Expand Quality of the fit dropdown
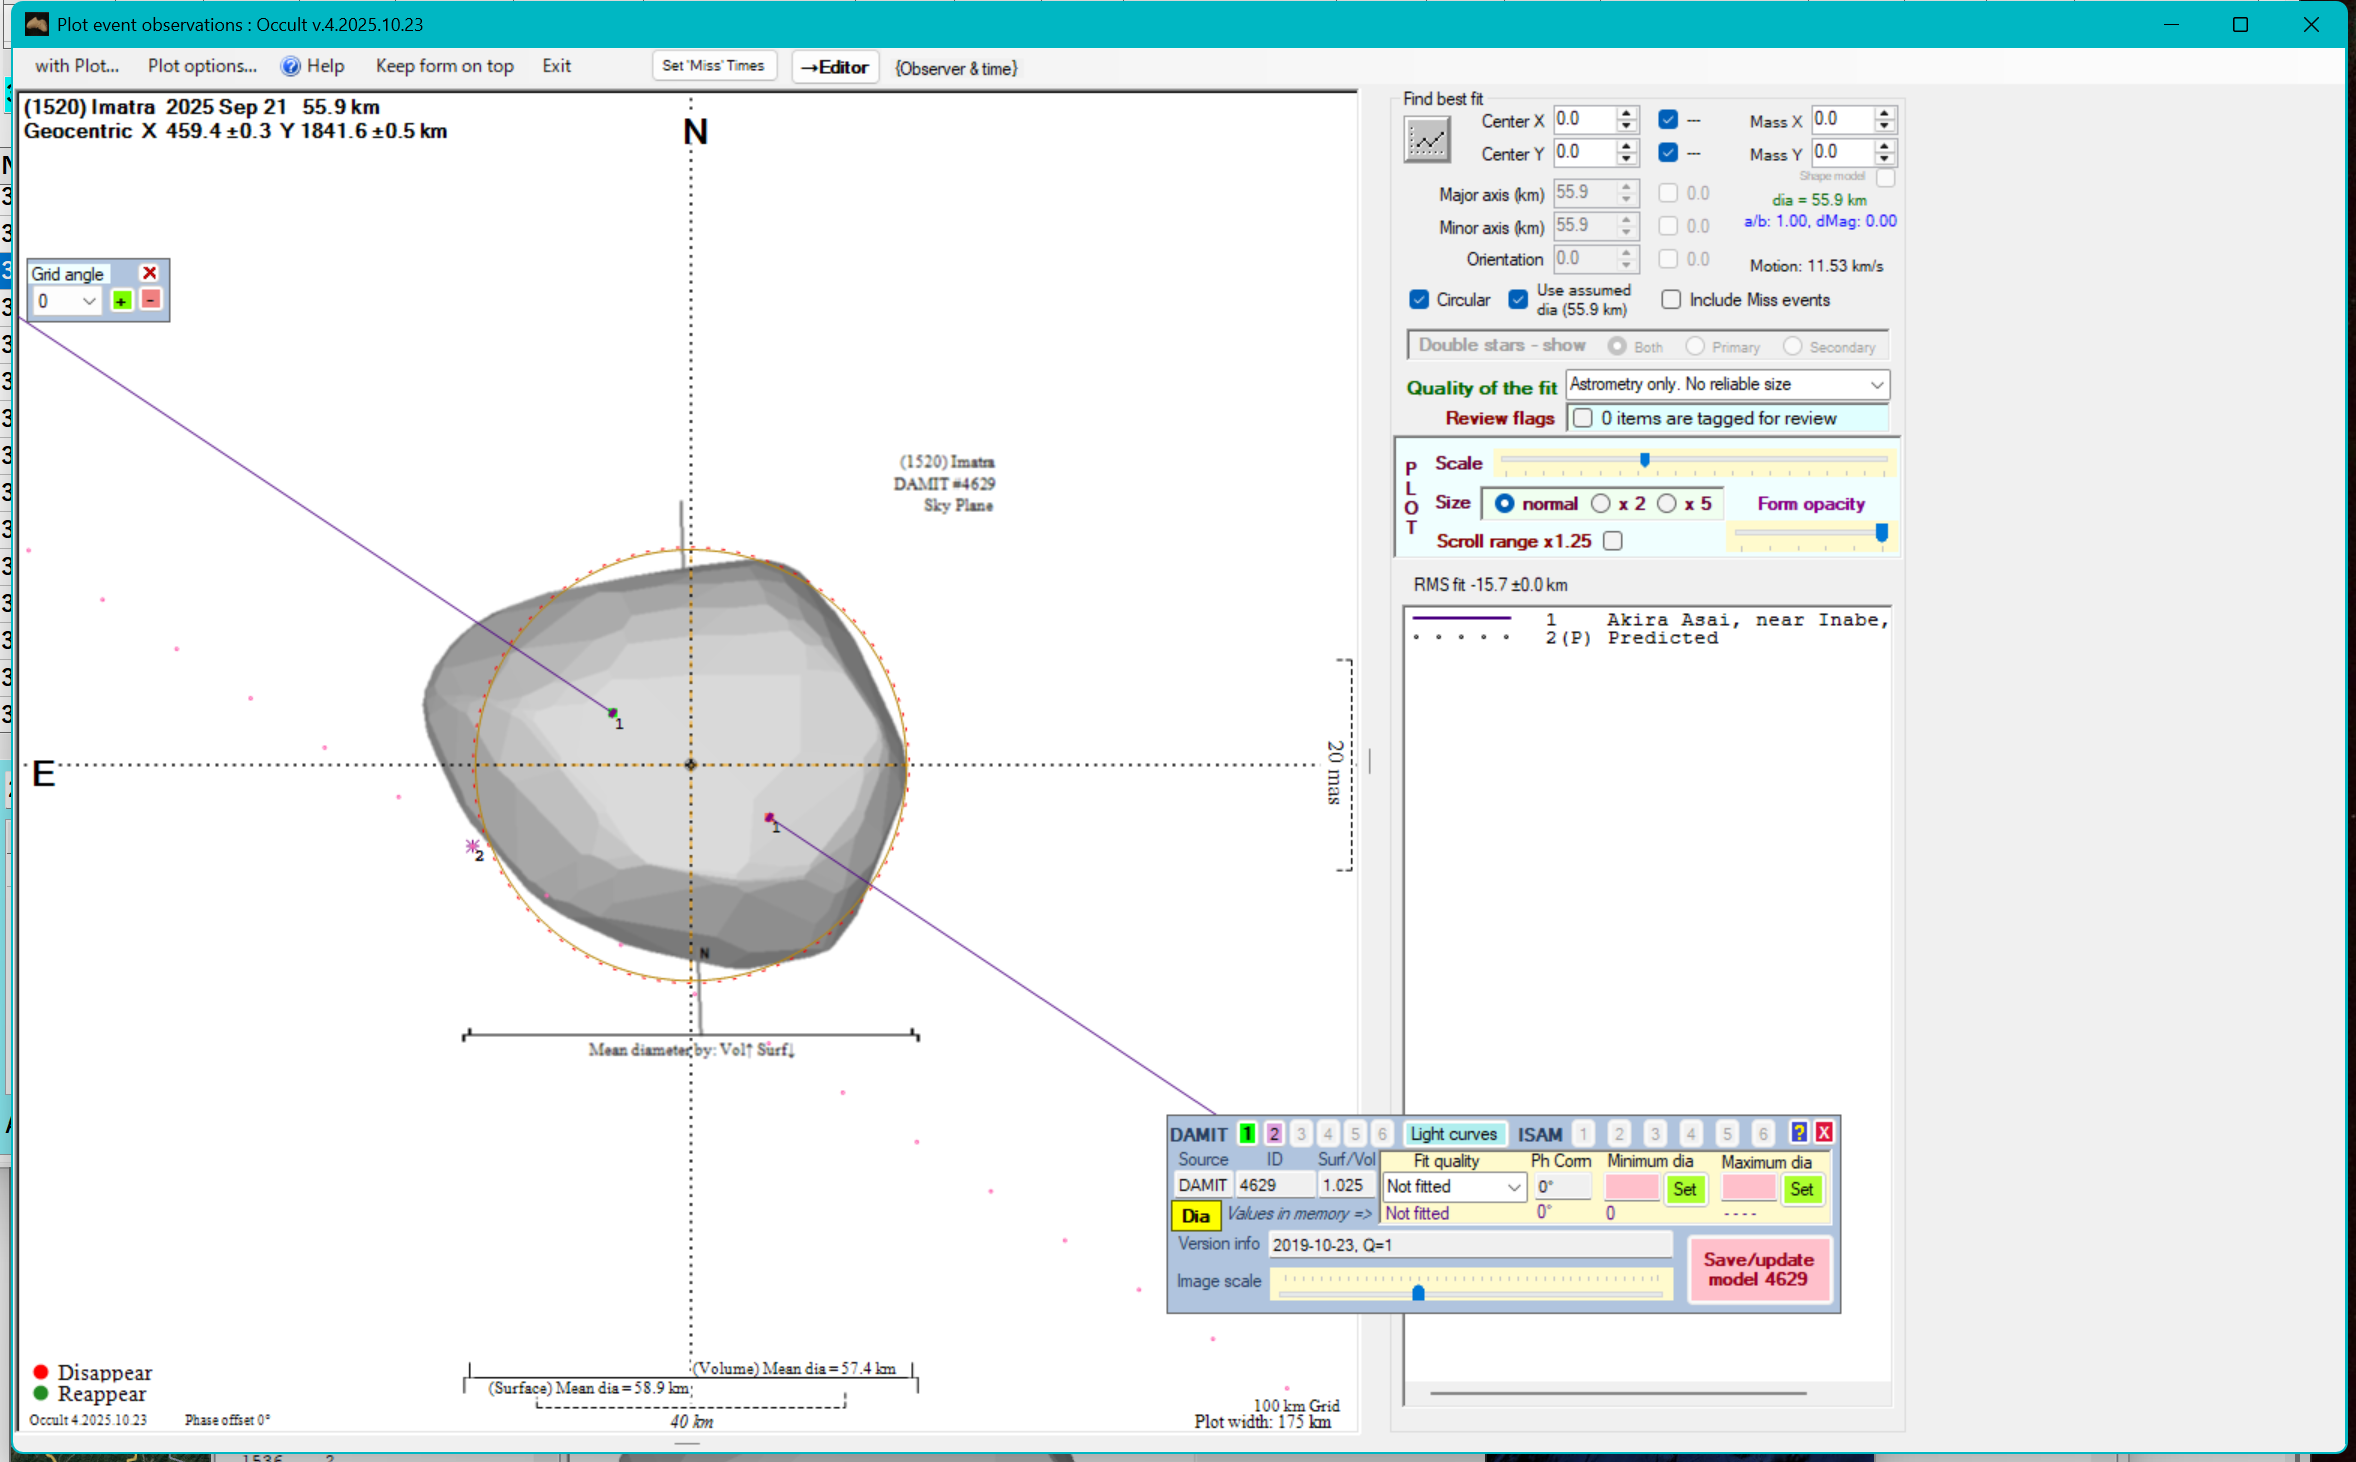Image resolution: width=2356 pixels, height=1462 pixels. tap(1876, 385)
